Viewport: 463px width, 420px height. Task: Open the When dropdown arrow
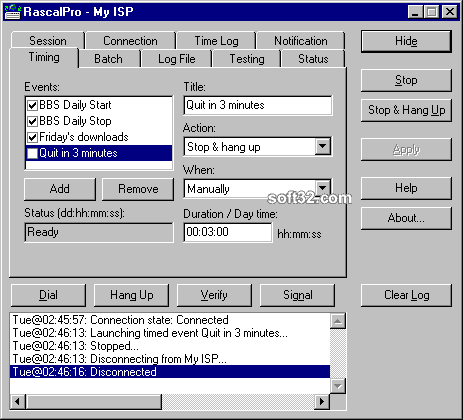click(x=322, y=188)
